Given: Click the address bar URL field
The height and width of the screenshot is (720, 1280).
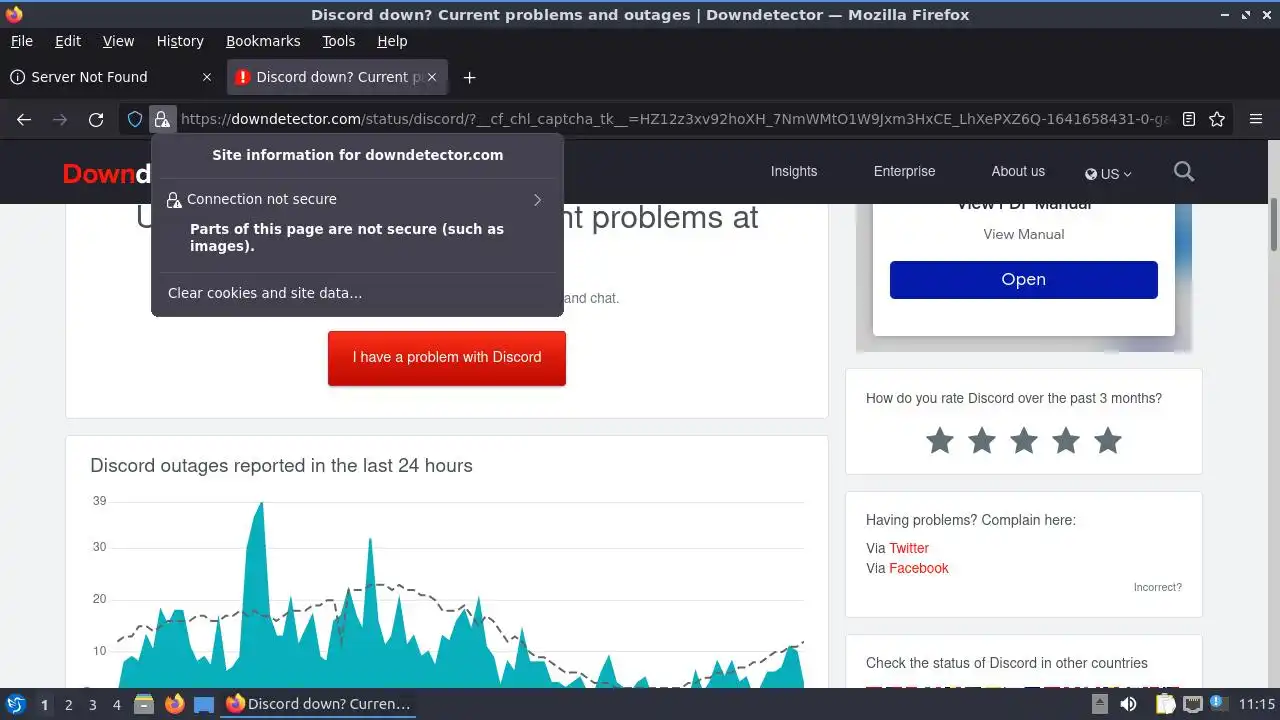Looking at the screenshot, I should pyautogui.click(x=675, y=119).
